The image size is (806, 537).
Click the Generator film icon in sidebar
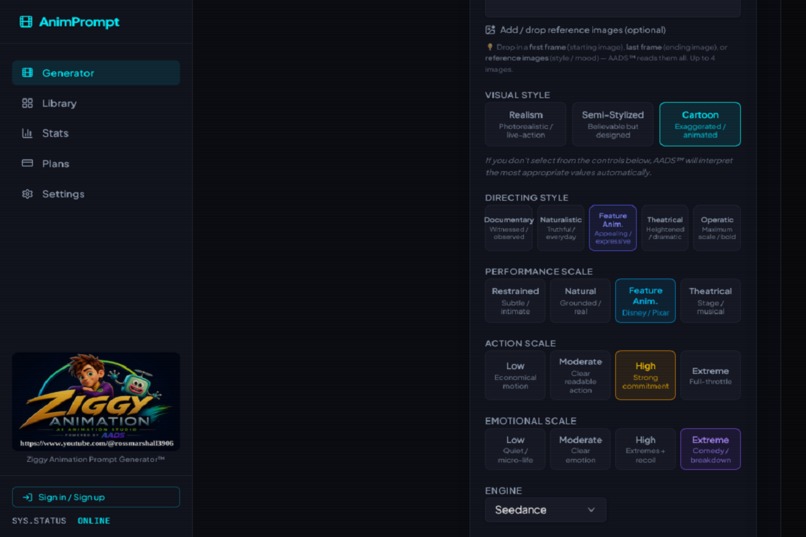27,73
